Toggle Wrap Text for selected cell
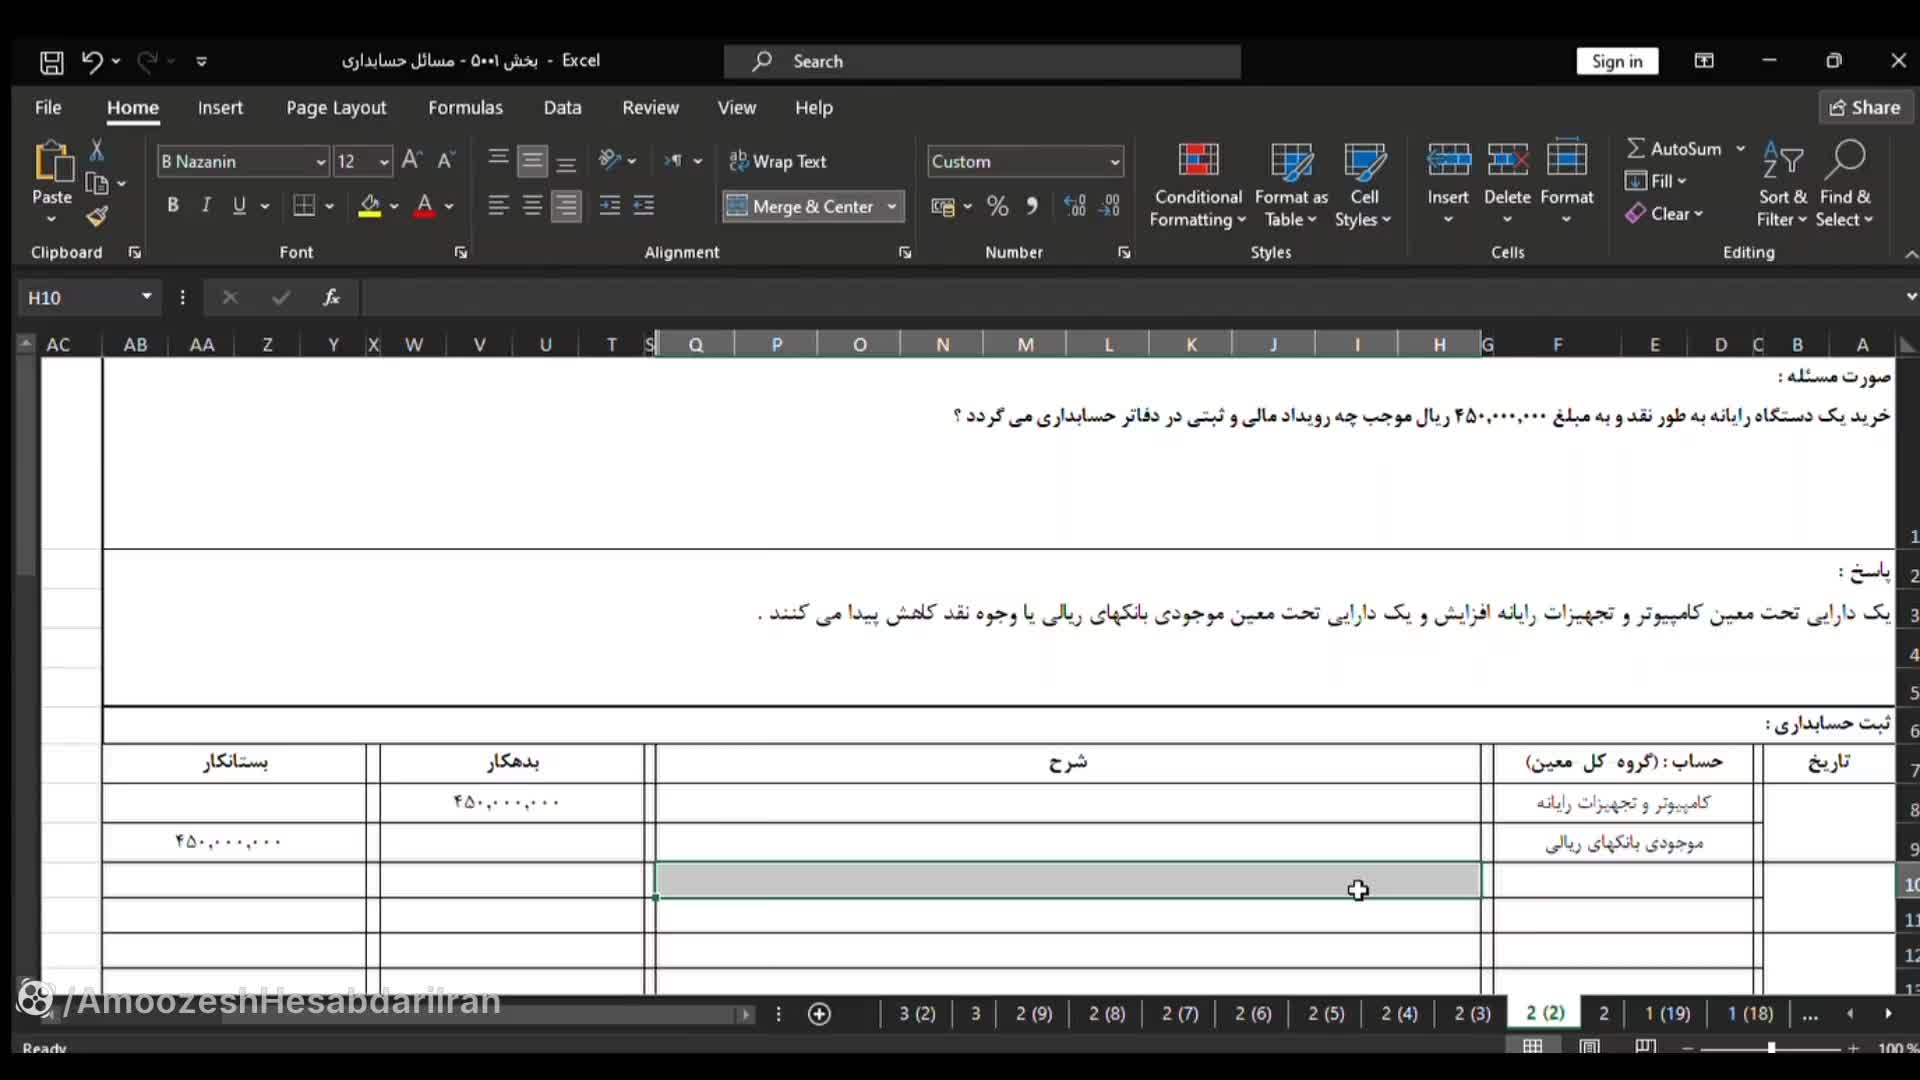1920x1080 pixels. pyautogui.click(x=779, y=161)
